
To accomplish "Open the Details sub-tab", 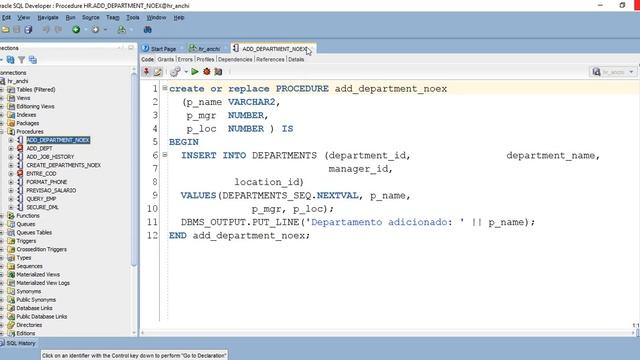I will point(296,60).
